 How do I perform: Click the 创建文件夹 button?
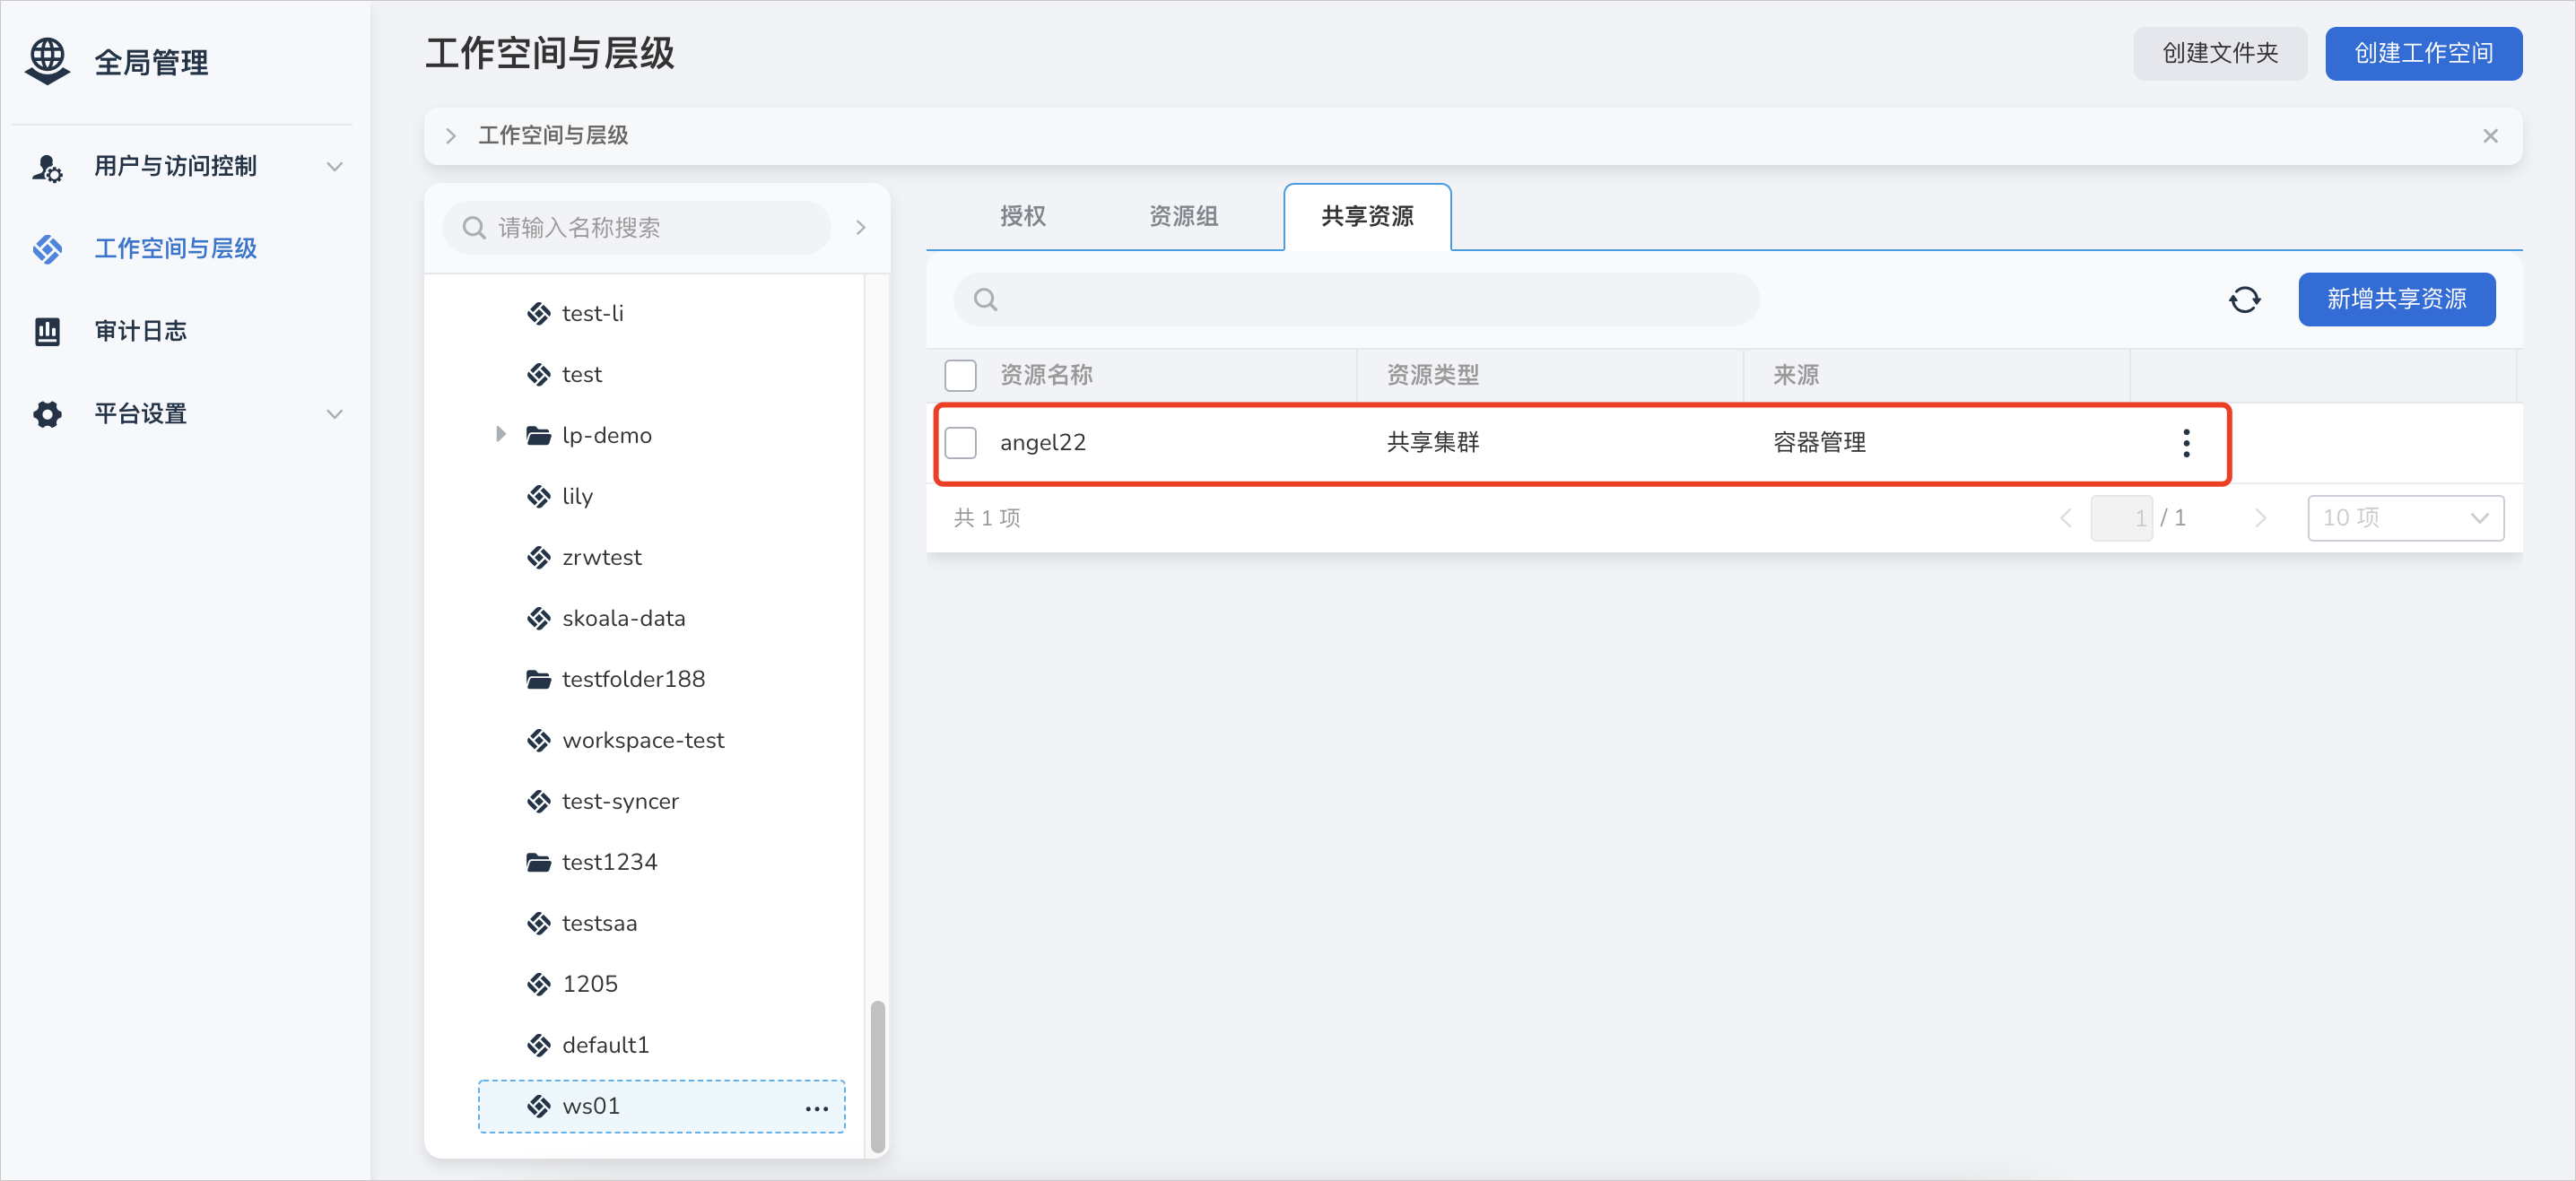coord(2219,53)
